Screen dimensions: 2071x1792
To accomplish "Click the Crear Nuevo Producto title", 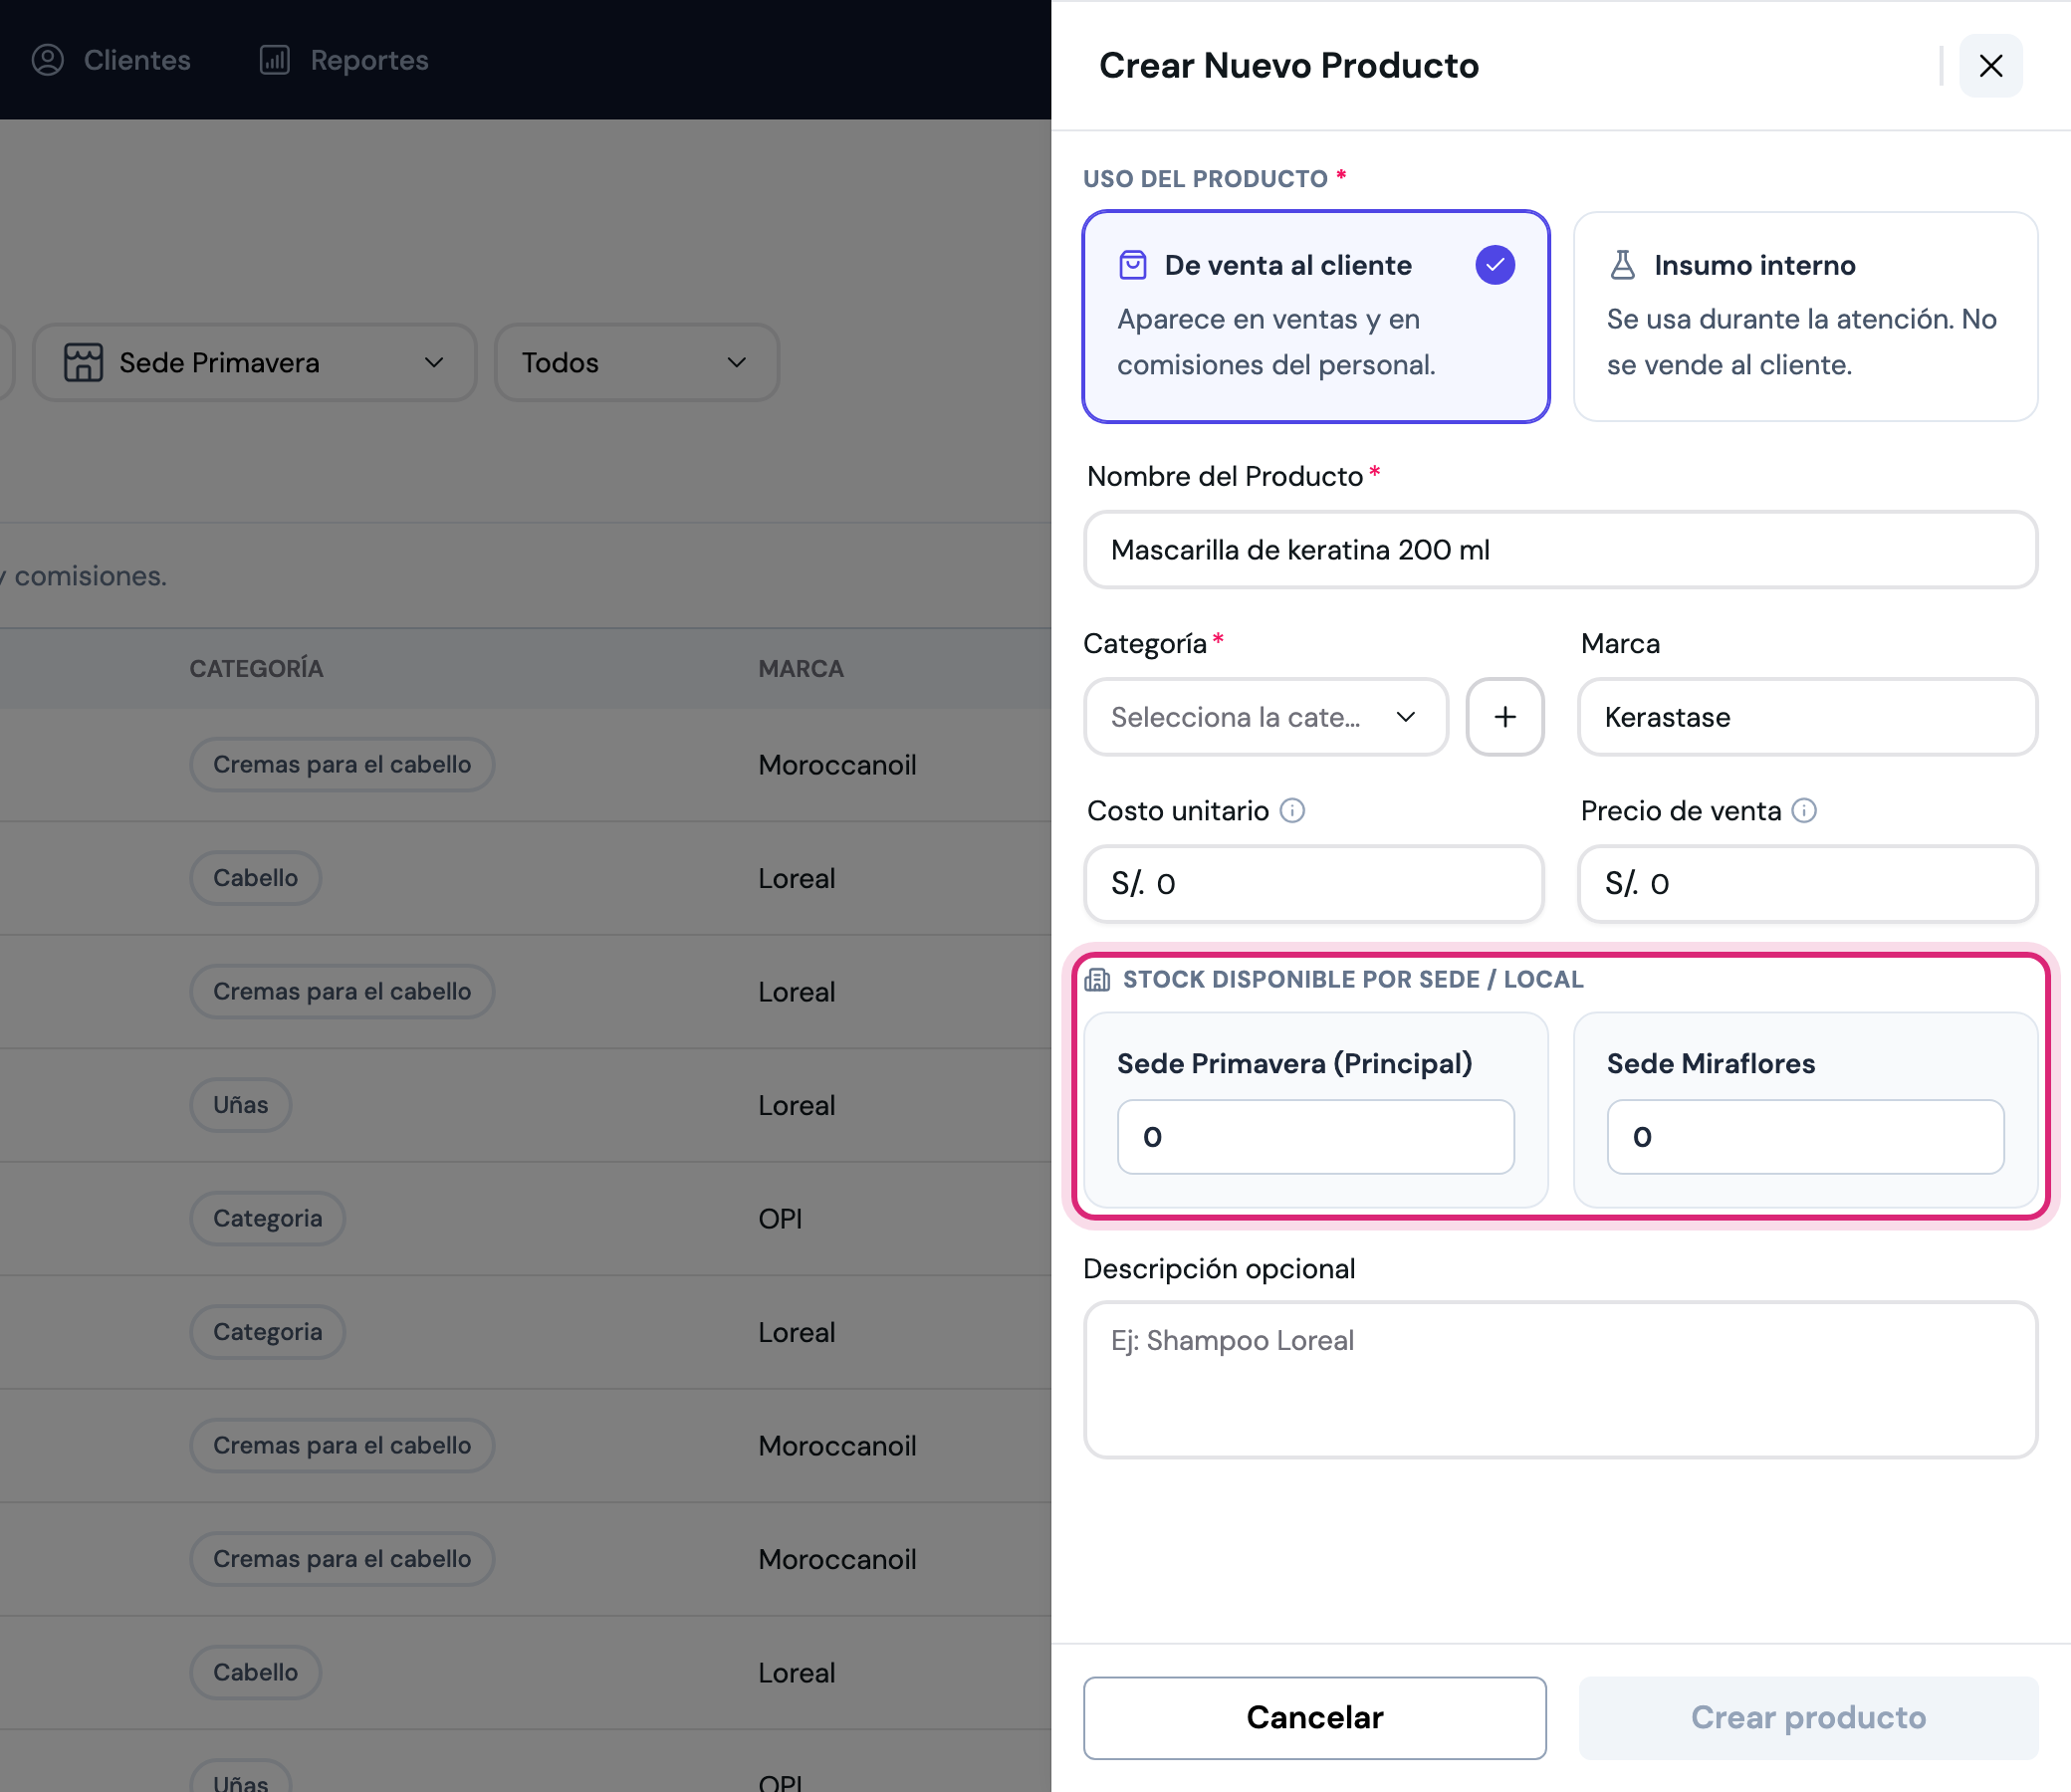I will tap(1288, 66).
